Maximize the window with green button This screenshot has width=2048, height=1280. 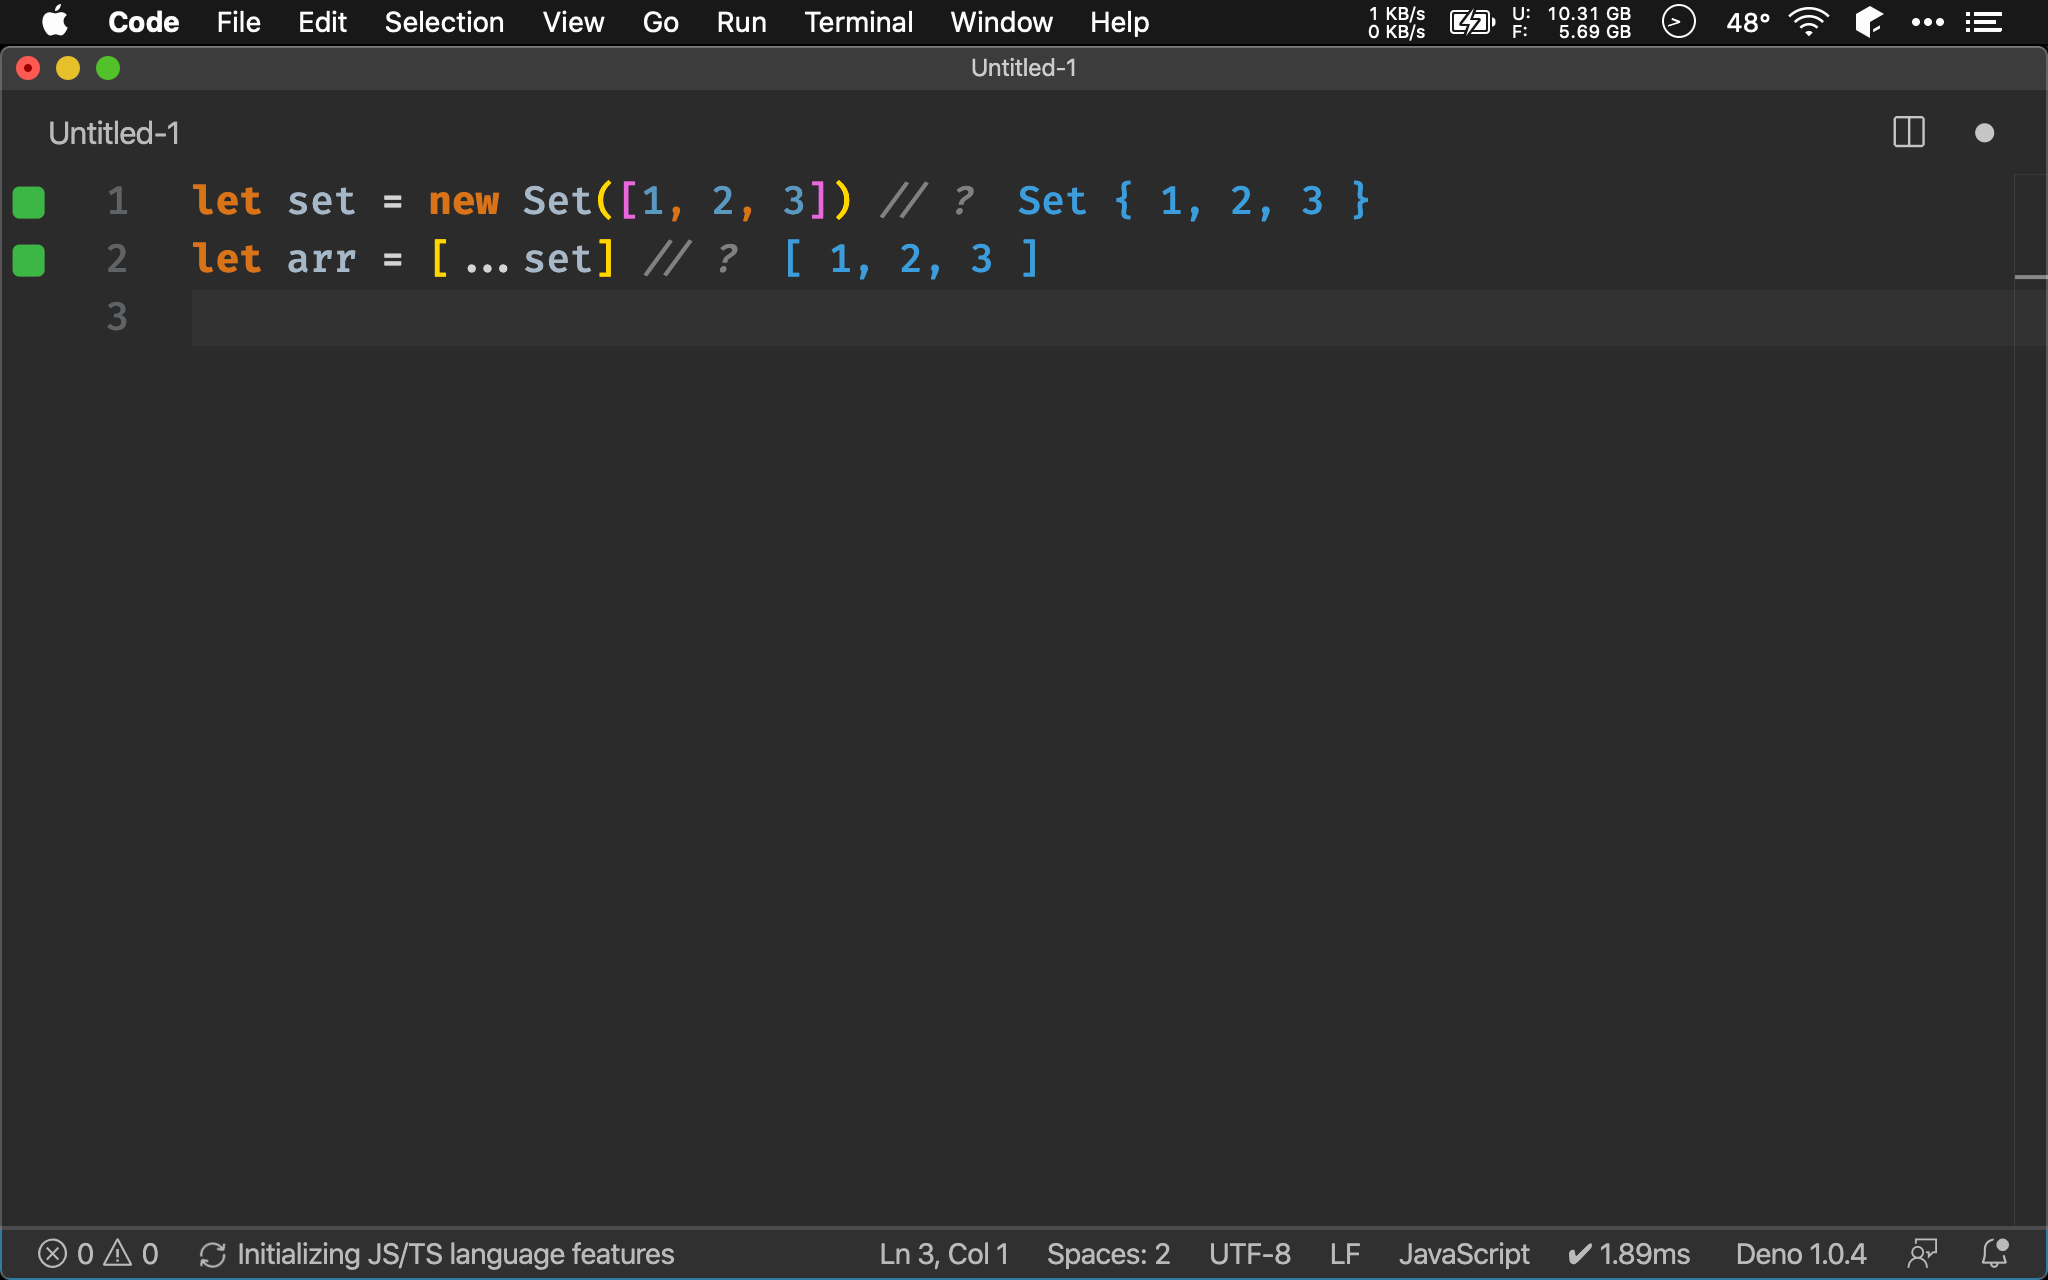pos(108,68)
